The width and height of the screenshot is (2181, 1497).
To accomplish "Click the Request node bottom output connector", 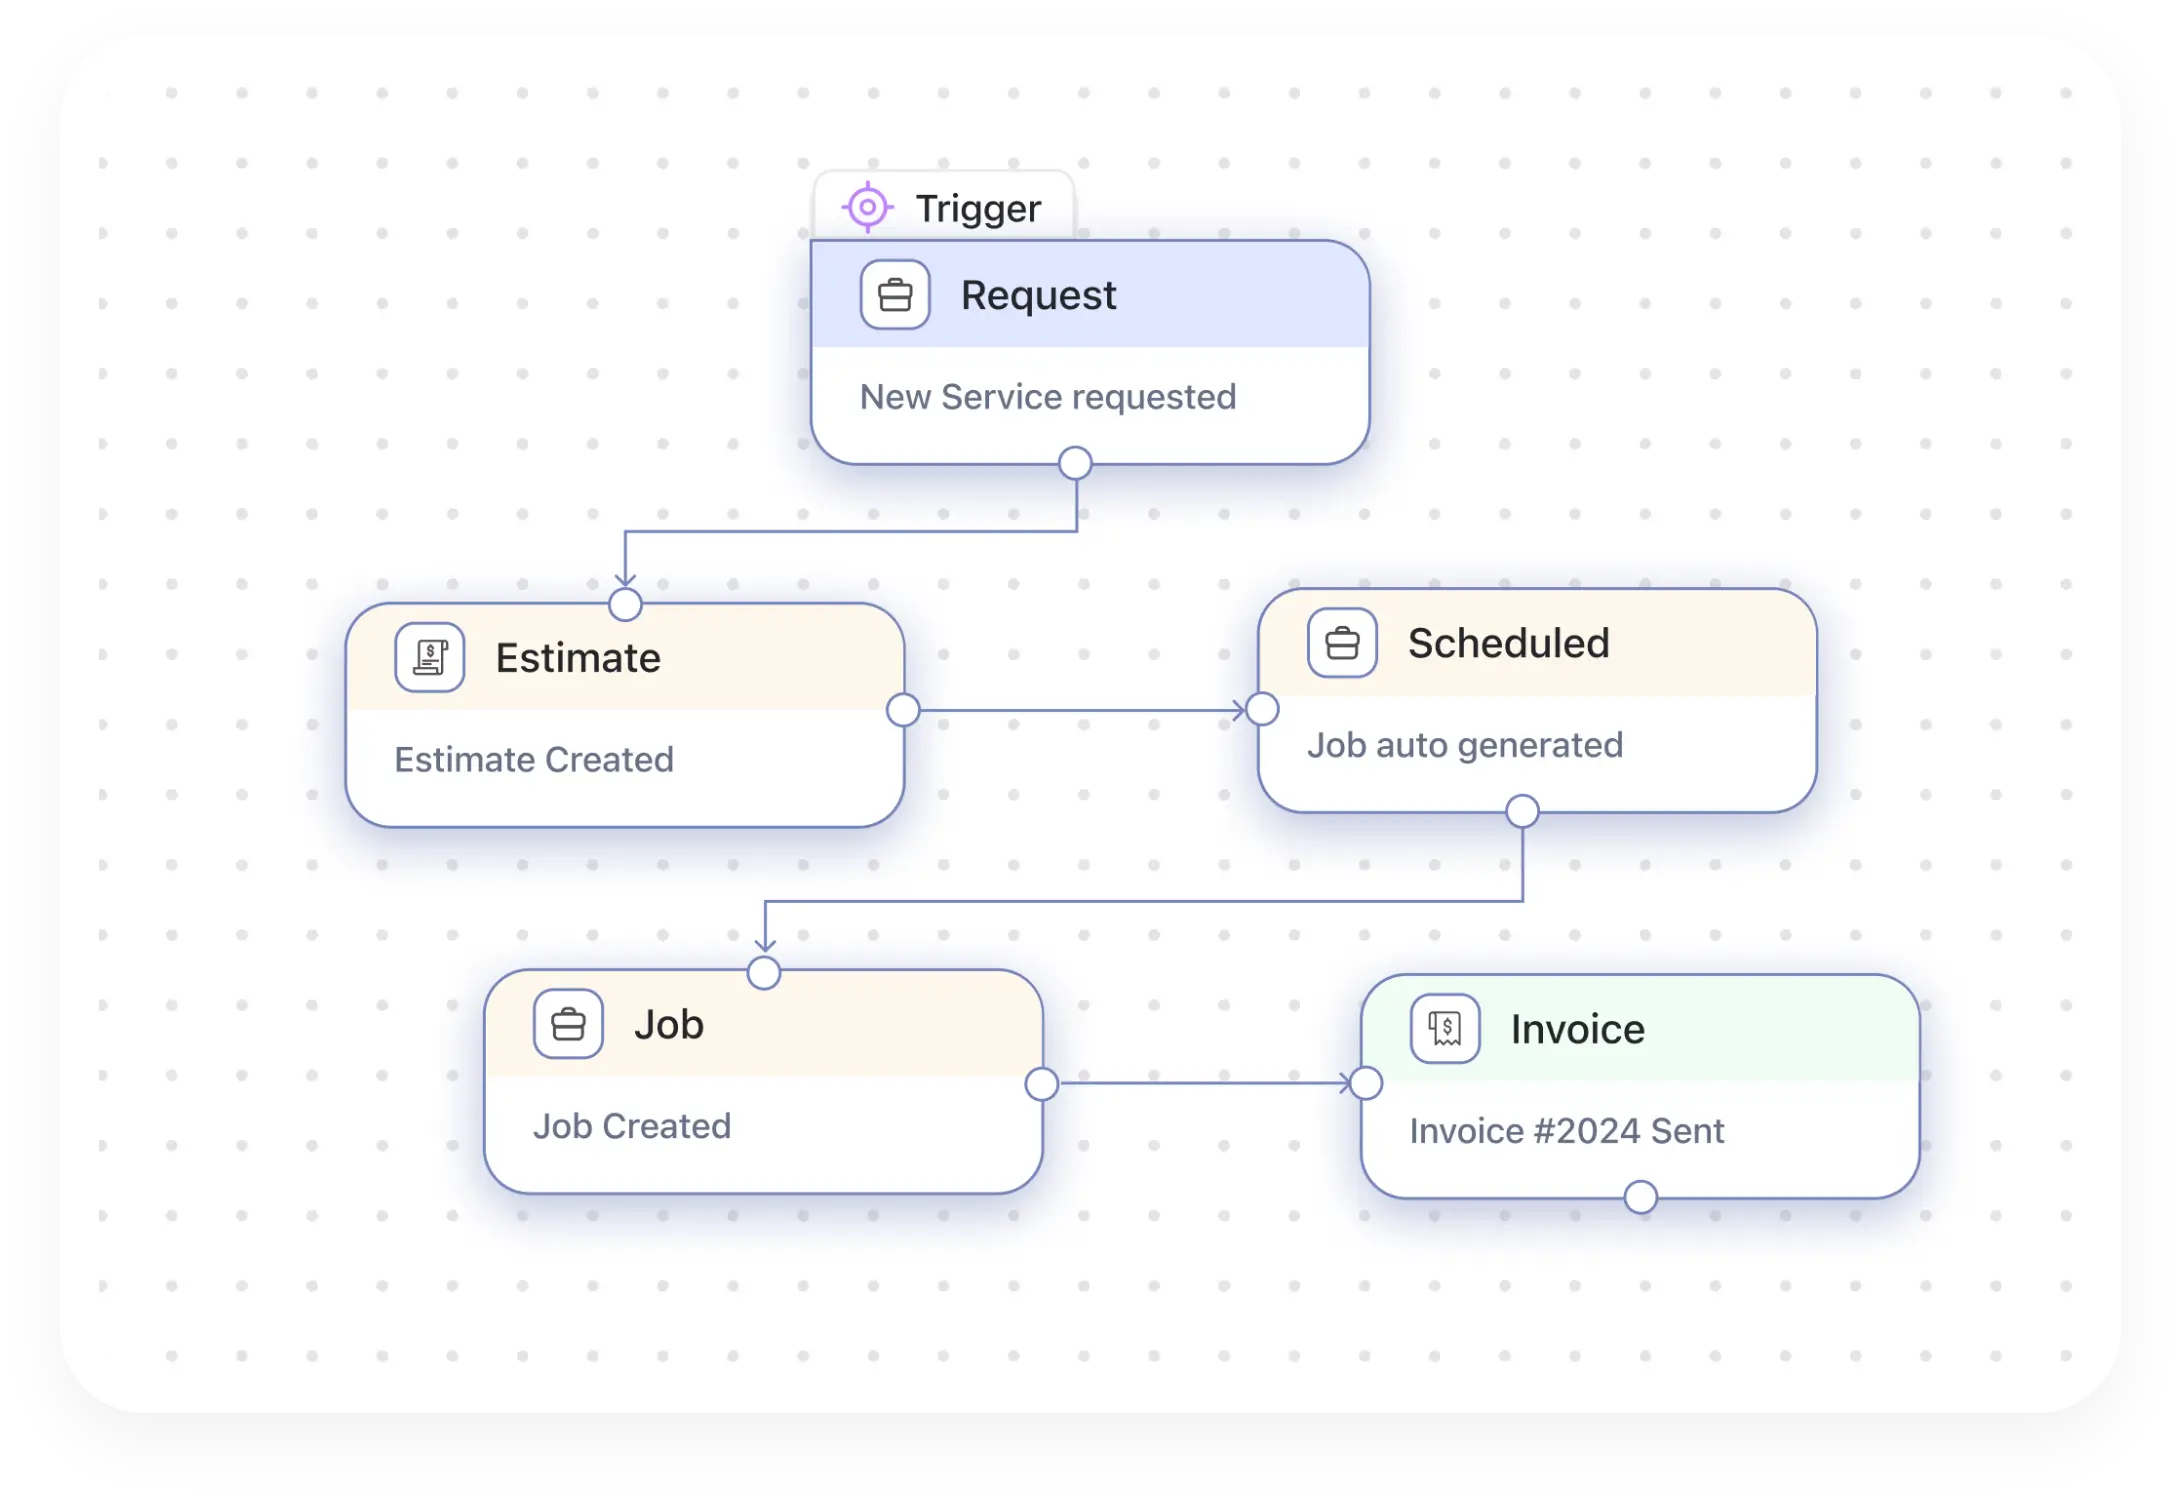I will pos(1075,463).
